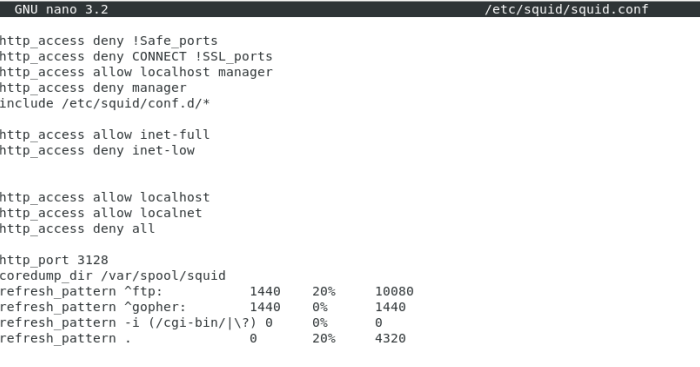Viewport: 700px width, 367px height.
Task: Click the 'deny CONNECT !SSL_ports' line
Action: [136, 56]
